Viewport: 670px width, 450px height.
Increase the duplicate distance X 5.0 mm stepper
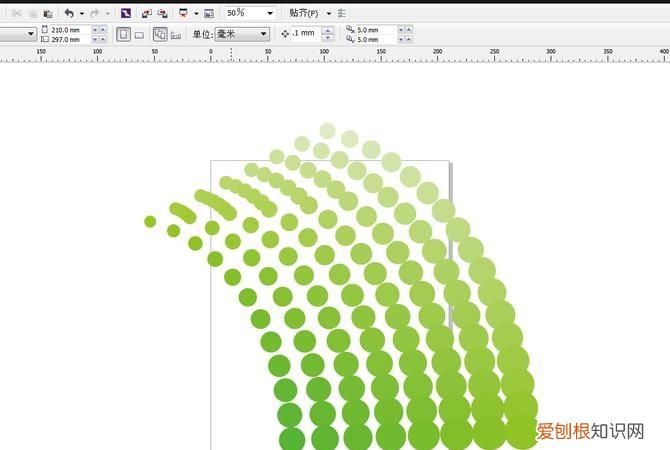click(401, 27)
